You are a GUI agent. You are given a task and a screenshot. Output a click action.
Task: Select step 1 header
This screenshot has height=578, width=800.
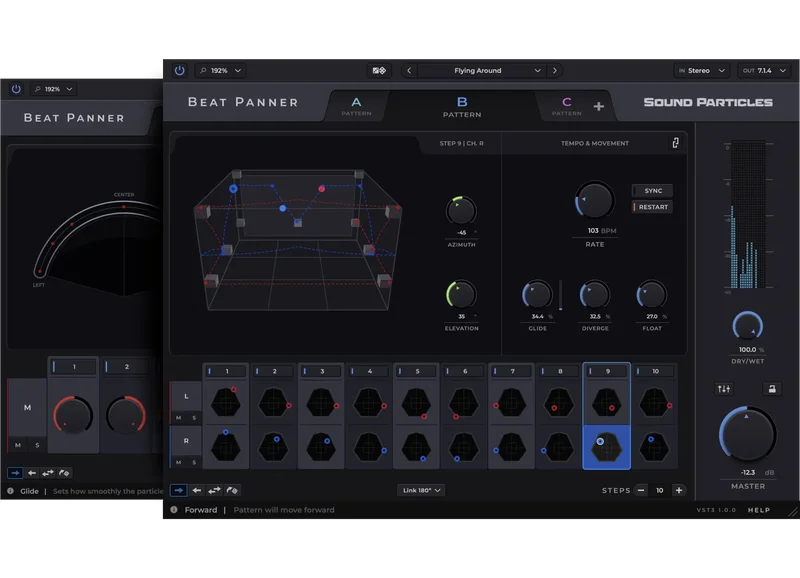click(x=226, y=371)
